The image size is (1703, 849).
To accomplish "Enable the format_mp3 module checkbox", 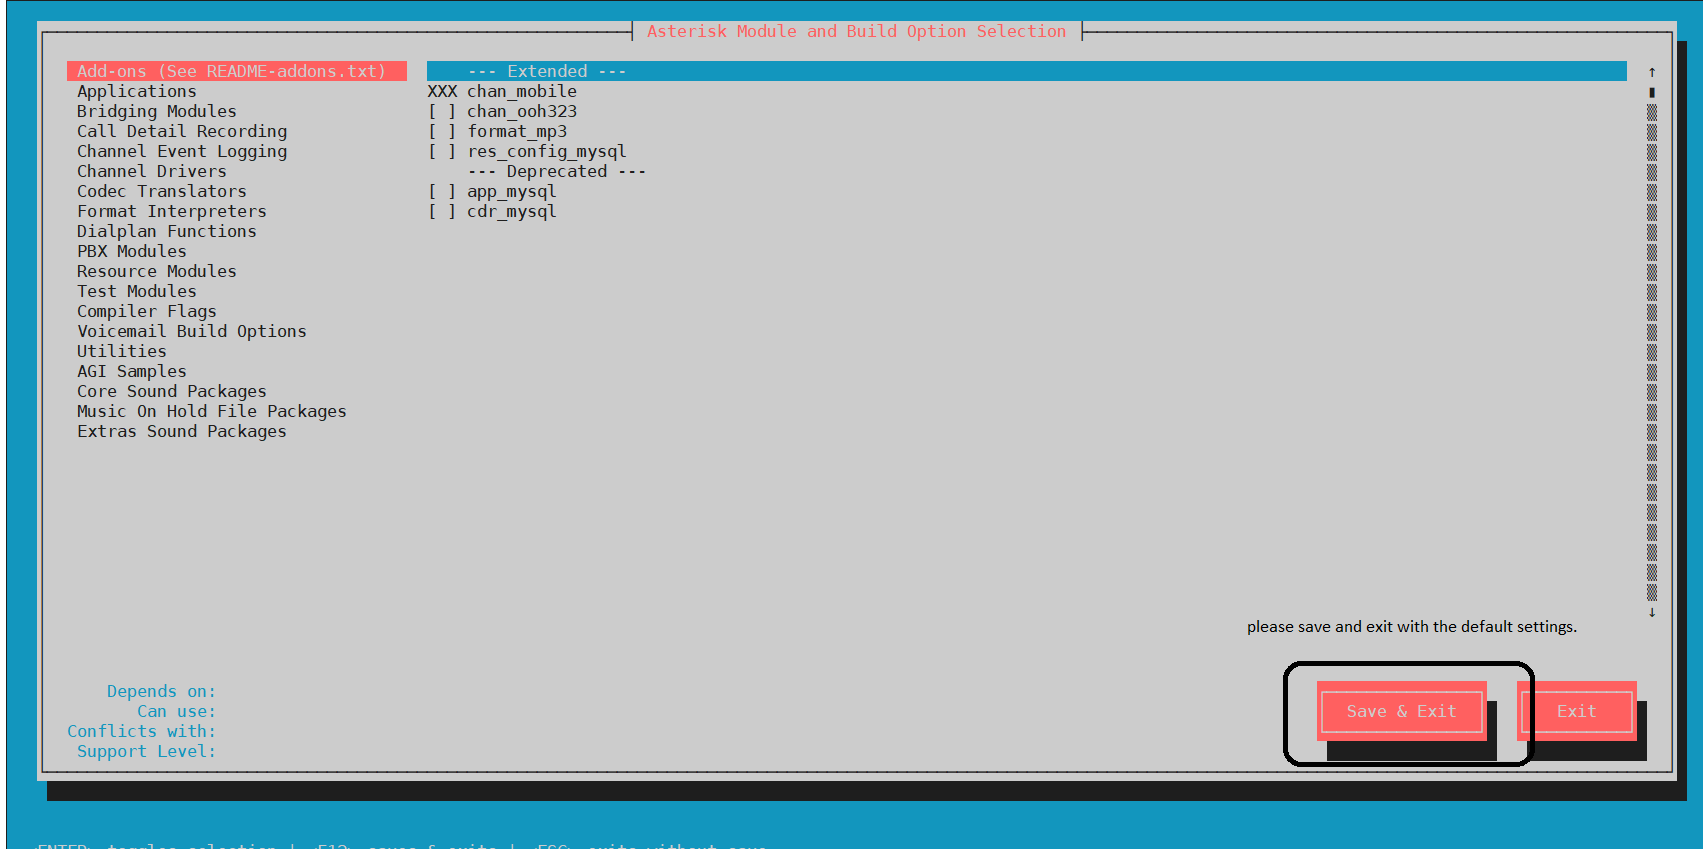I will 442,131.
